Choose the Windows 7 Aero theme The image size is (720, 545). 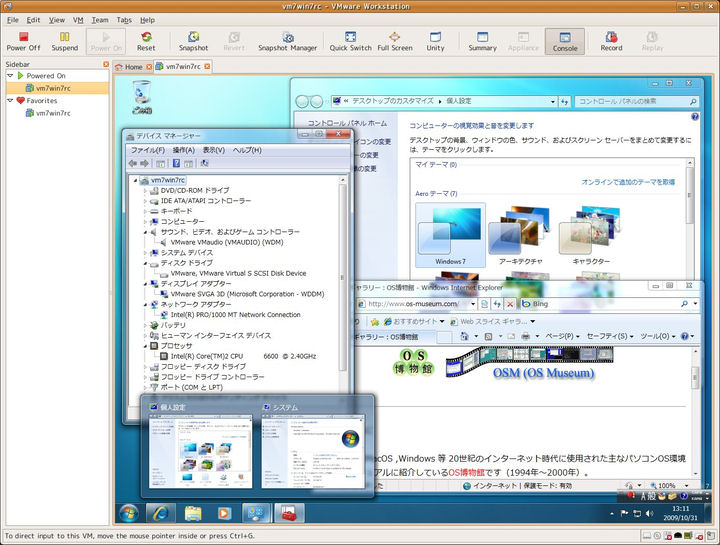pos(450,235)
